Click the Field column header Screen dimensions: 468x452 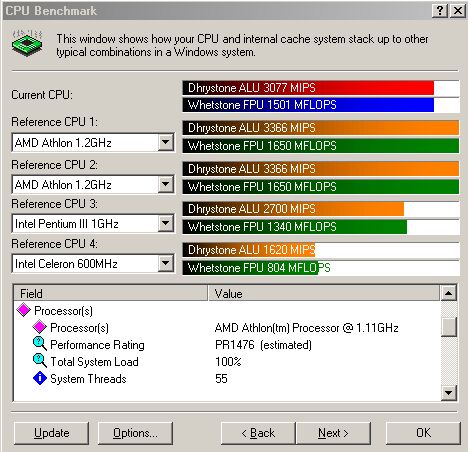tap(111, 293)
